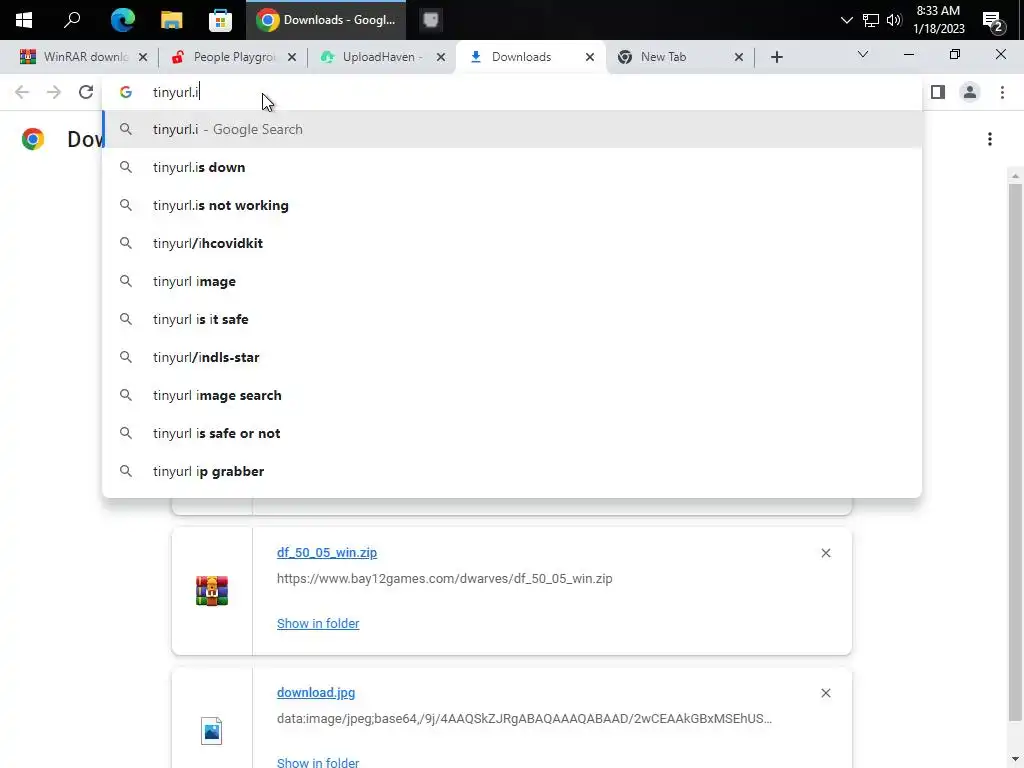The width and height of the screenshot is (1024, 768).
Task: Choose the 'tinyurl.is not working' suggestion
Action: click(512, 205)
